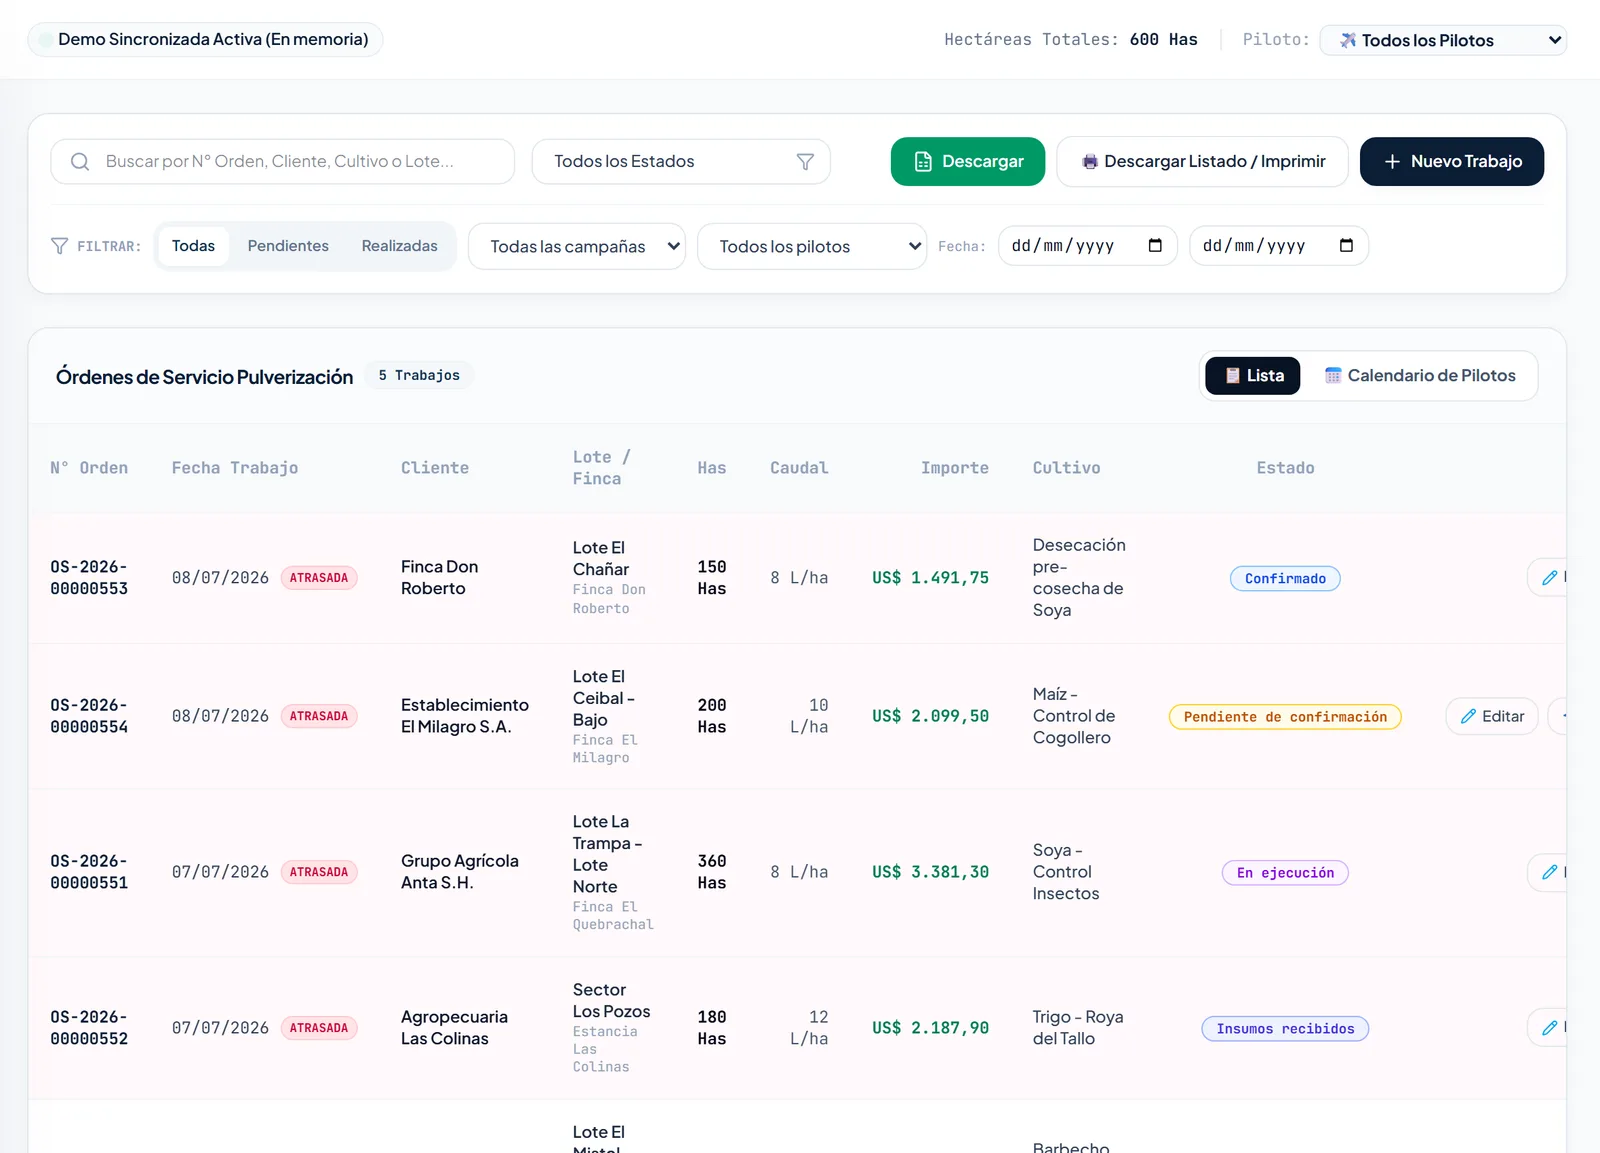Viewport: 1600px width, 1153px height.
Task: Edit the Establecimiento El Milagro order
Action: pyautogui.click(x=1492, y=716)
